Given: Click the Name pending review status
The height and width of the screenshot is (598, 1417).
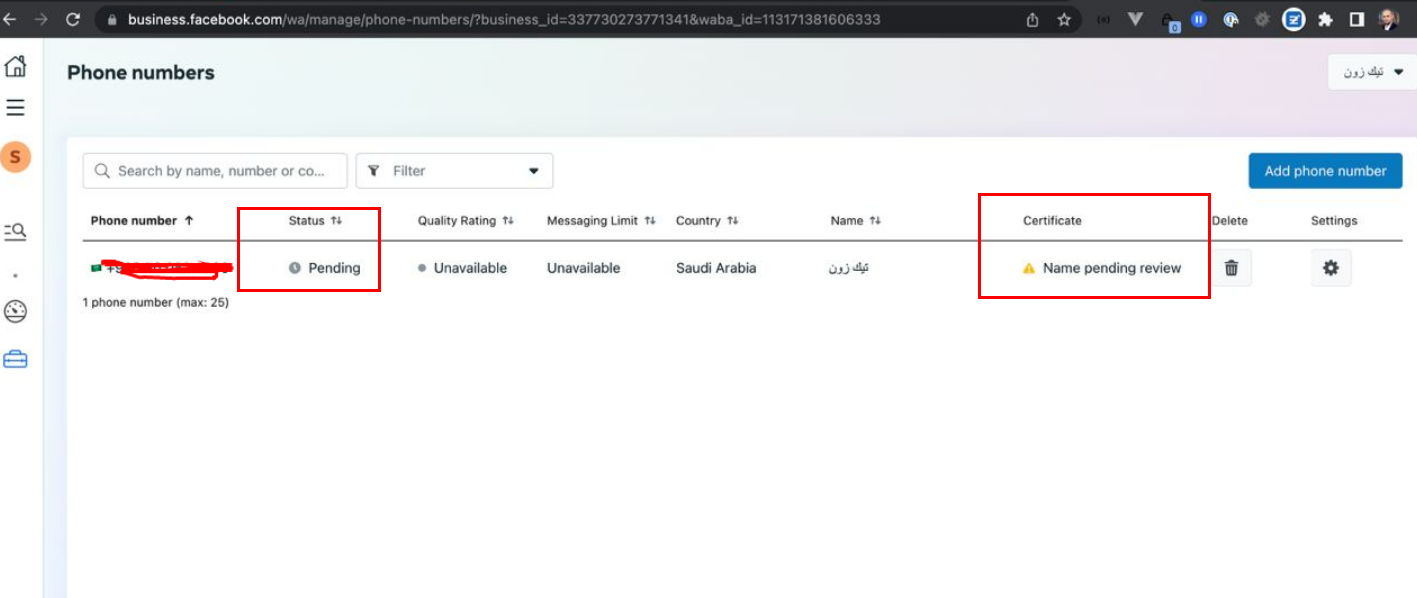Looking at the screenshot, I should 1111,268.
